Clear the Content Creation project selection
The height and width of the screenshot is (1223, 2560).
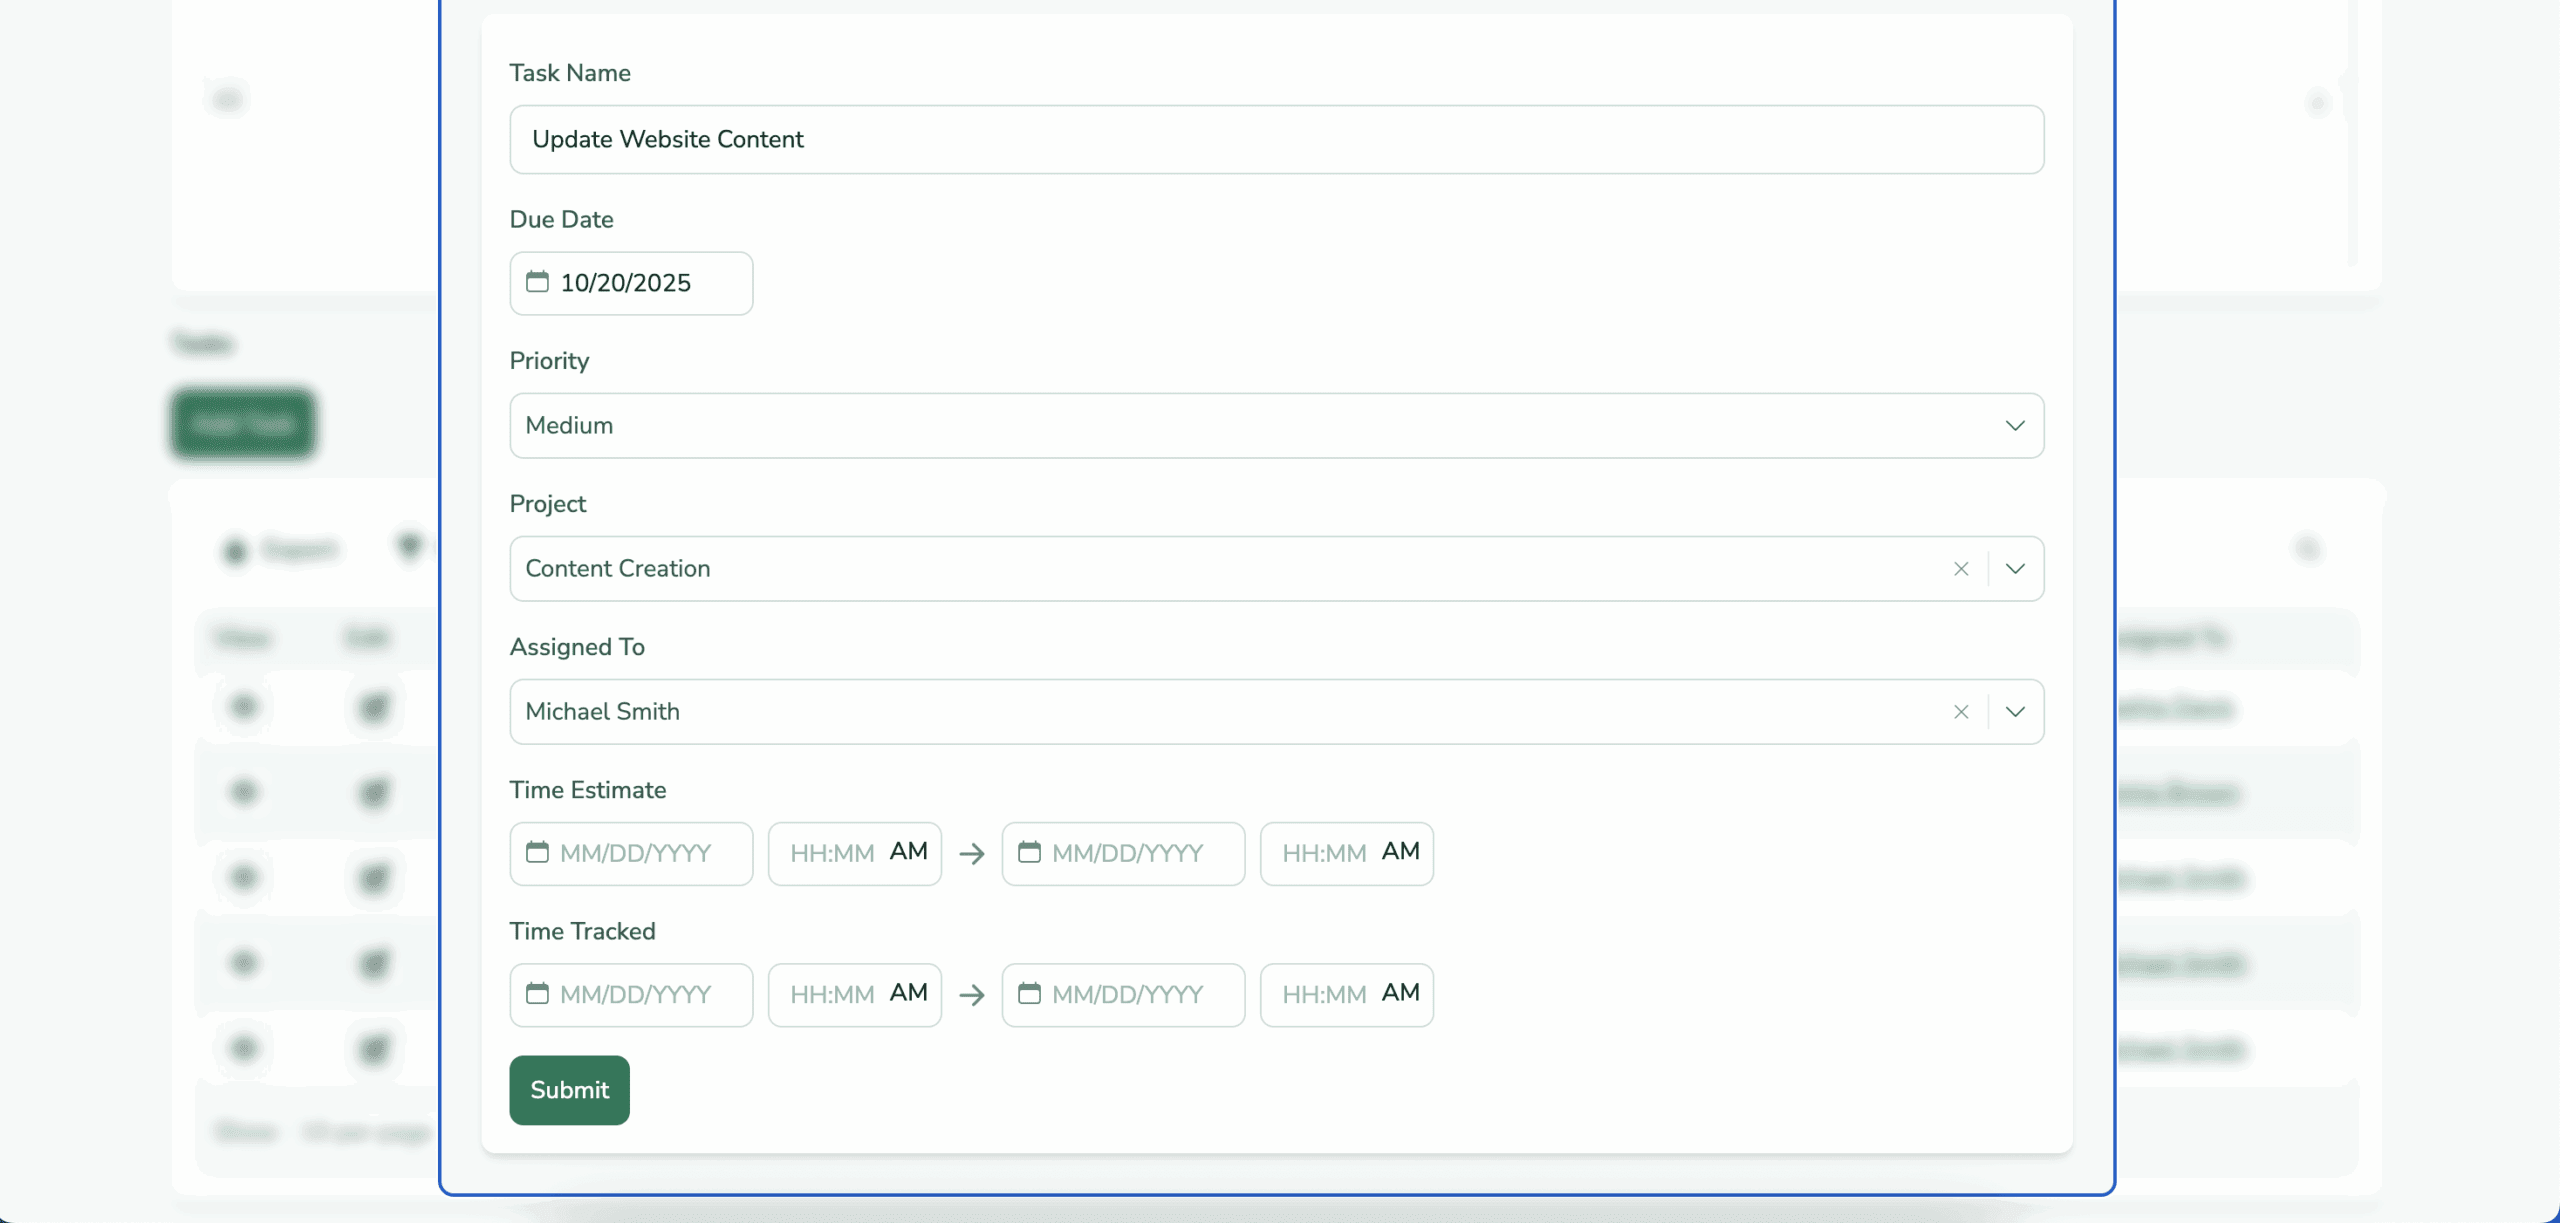click(x=1960, y=569)
